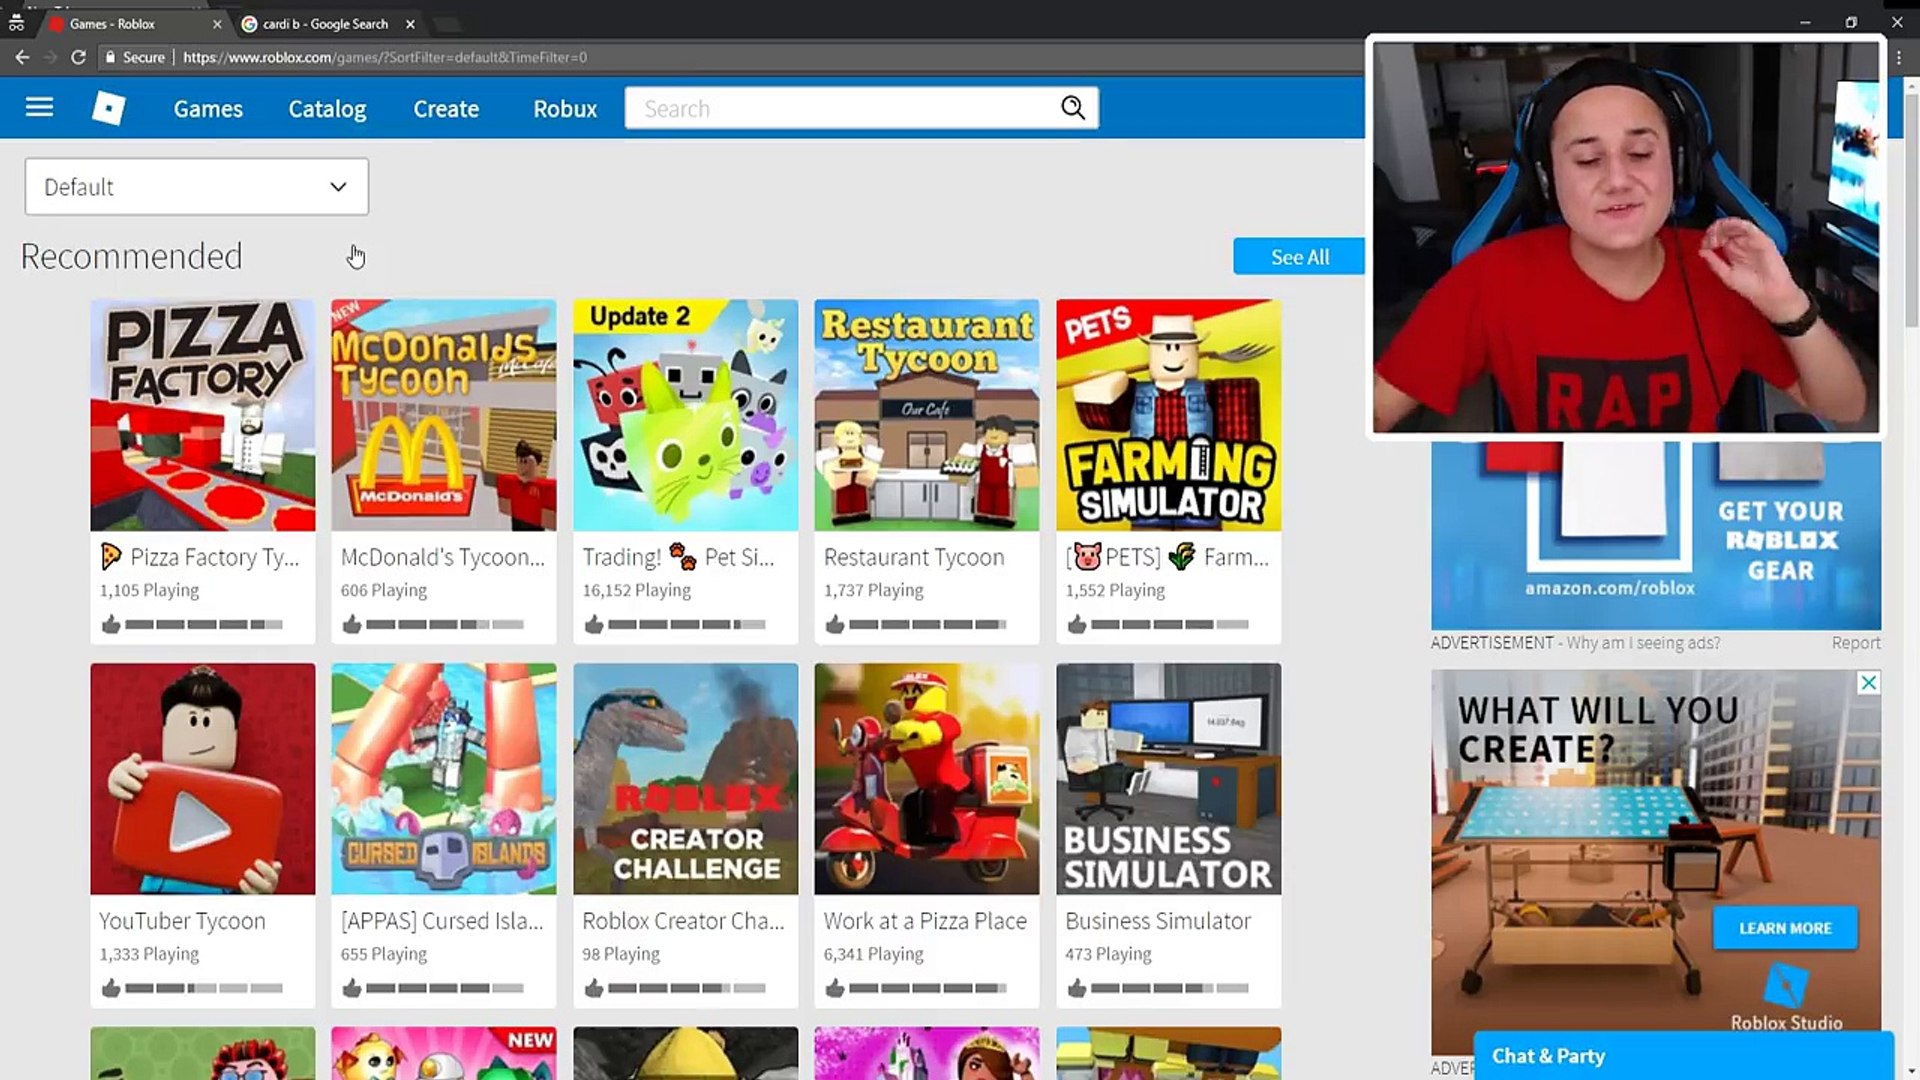
Task: Open the Catalog menu item
Action: click(327, 109)
